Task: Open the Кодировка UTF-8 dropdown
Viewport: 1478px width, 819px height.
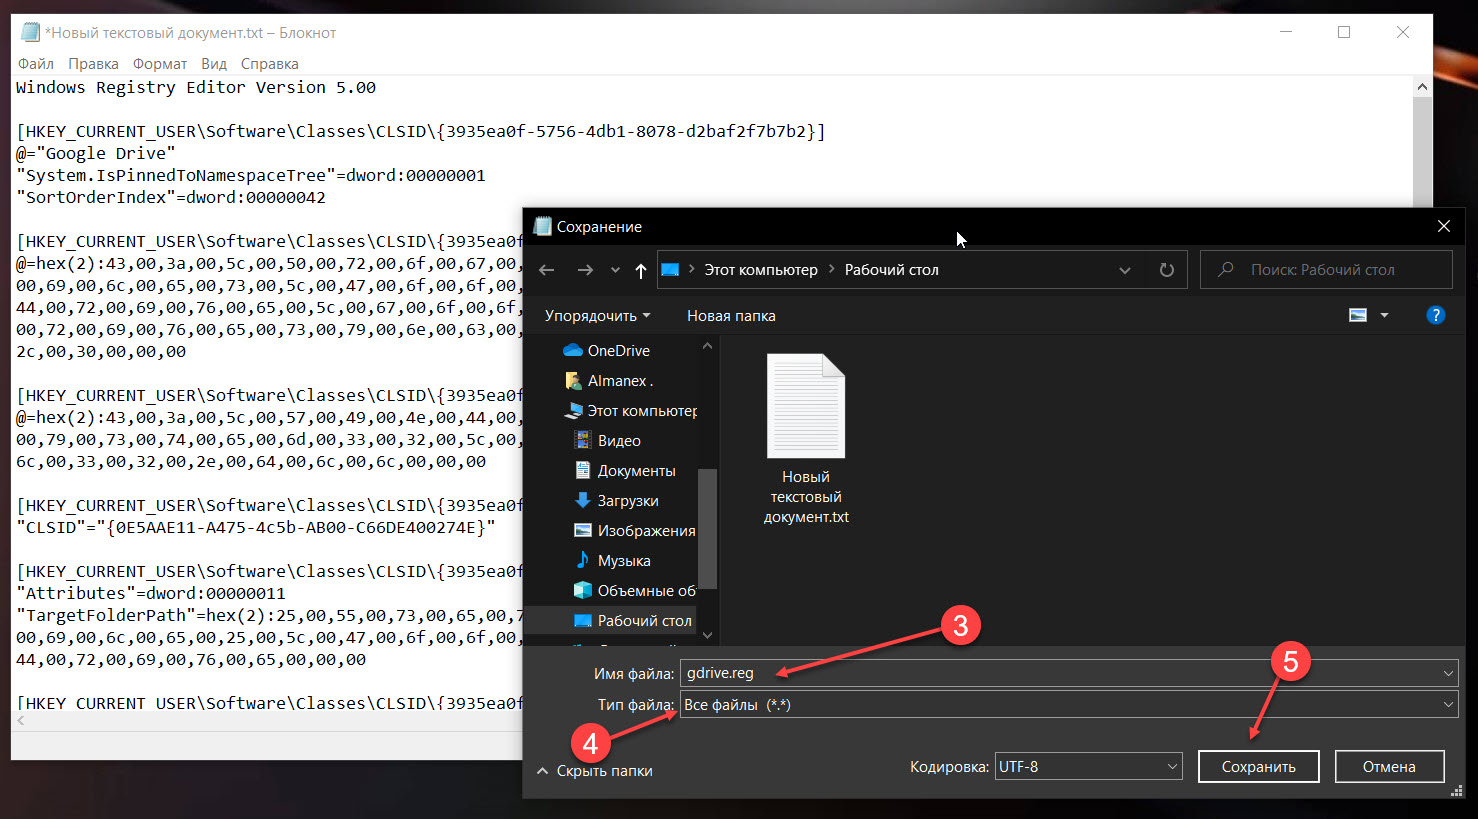Action: (1089, 767)
